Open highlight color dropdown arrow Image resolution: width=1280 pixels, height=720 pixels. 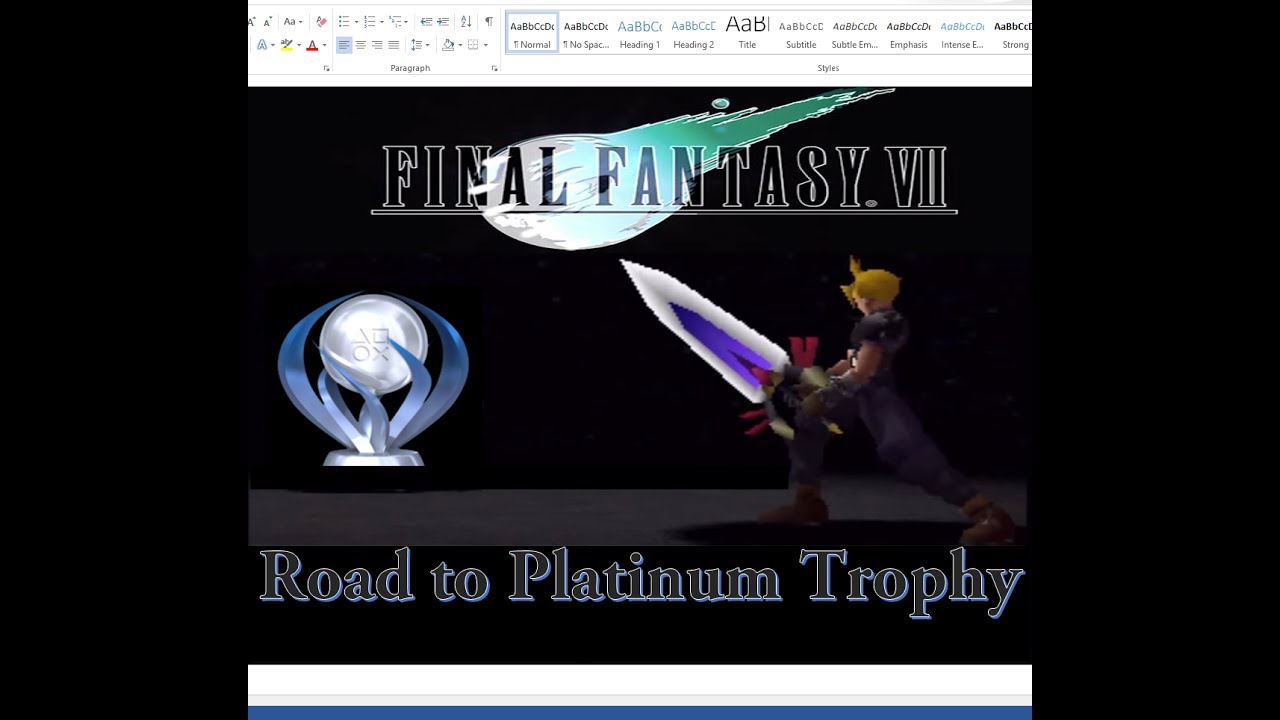299,45
